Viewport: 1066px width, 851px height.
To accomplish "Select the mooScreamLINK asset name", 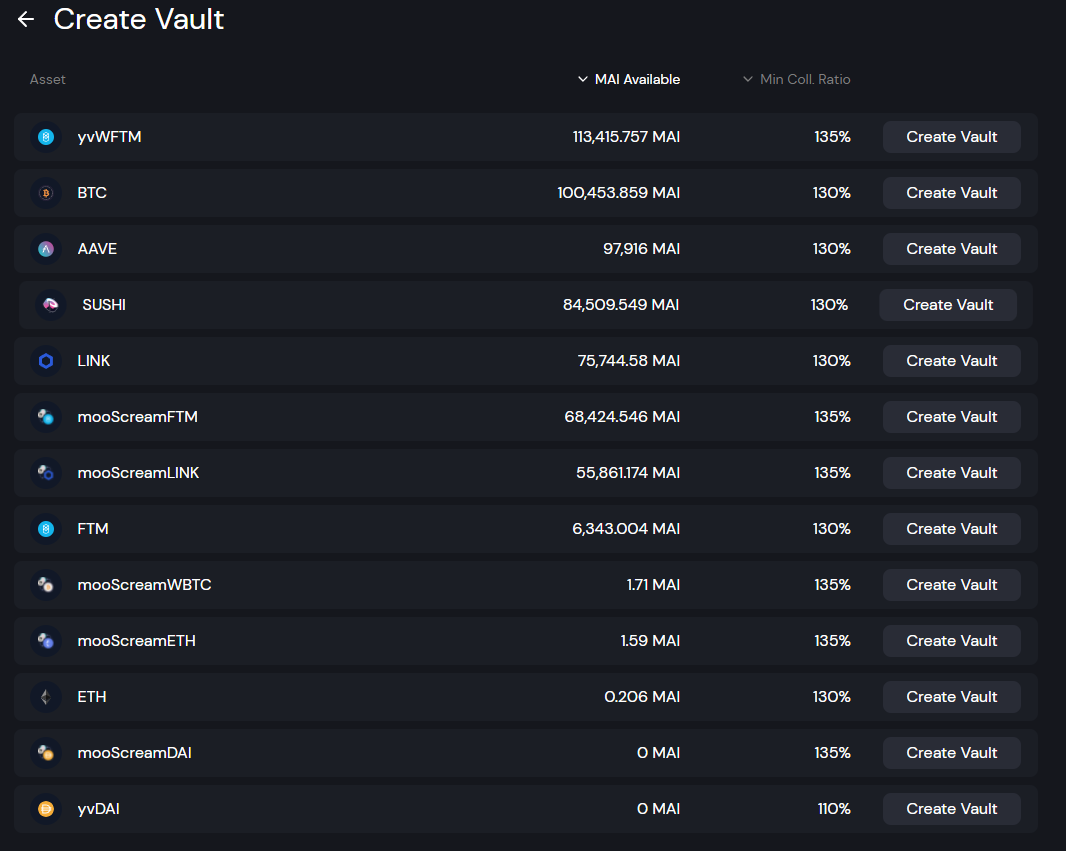I will point(138,473).
